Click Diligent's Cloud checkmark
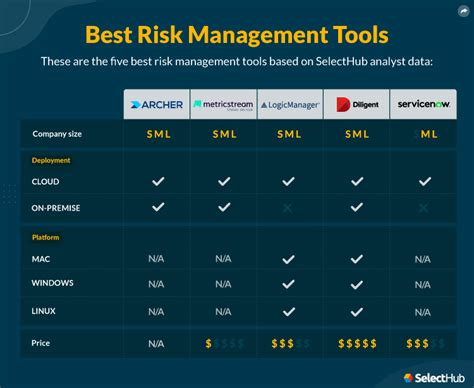The image size is (474, 388). pos(357,182)
